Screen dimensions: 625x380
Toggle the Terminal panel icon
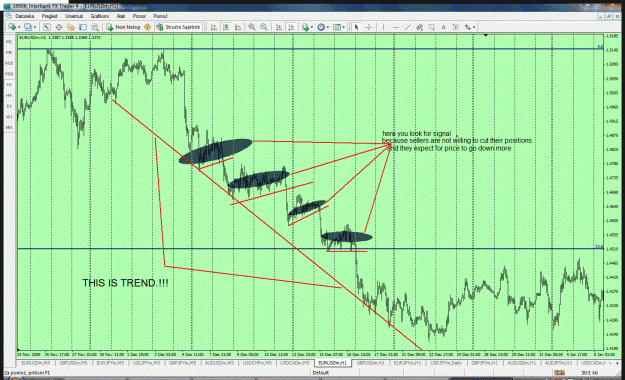click(83, 27)
